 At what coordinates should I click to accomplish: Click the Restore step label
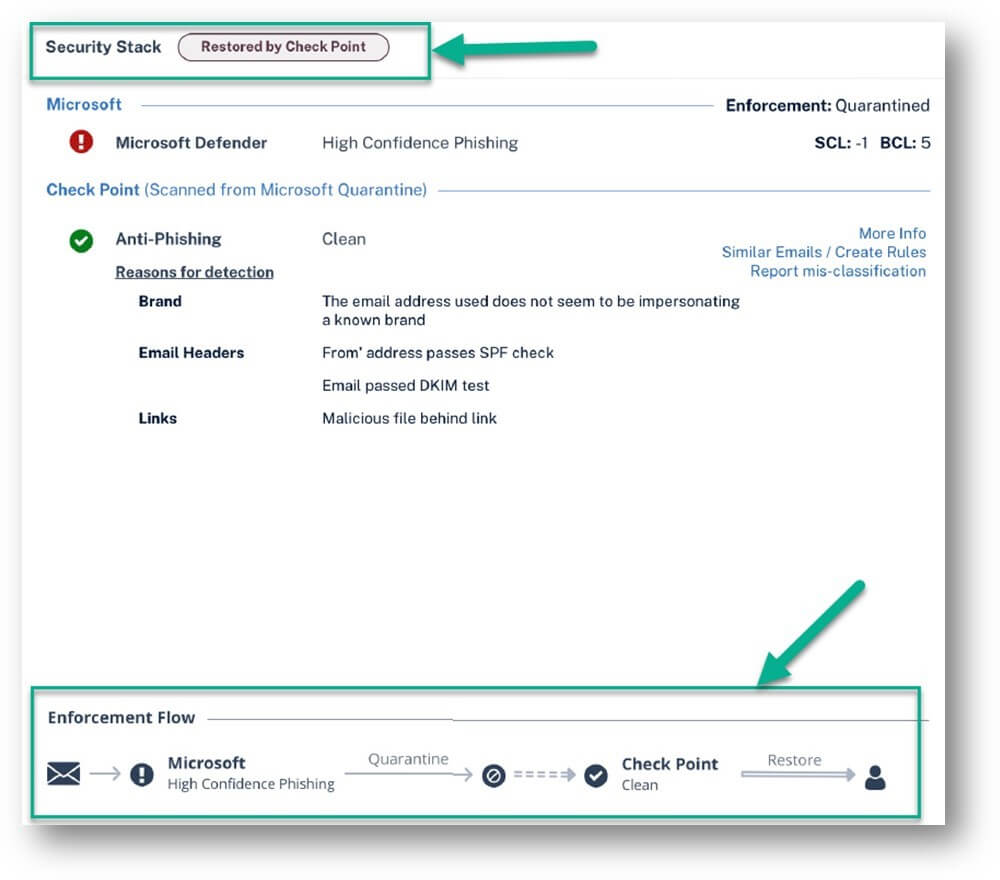(x=794, y=760)
